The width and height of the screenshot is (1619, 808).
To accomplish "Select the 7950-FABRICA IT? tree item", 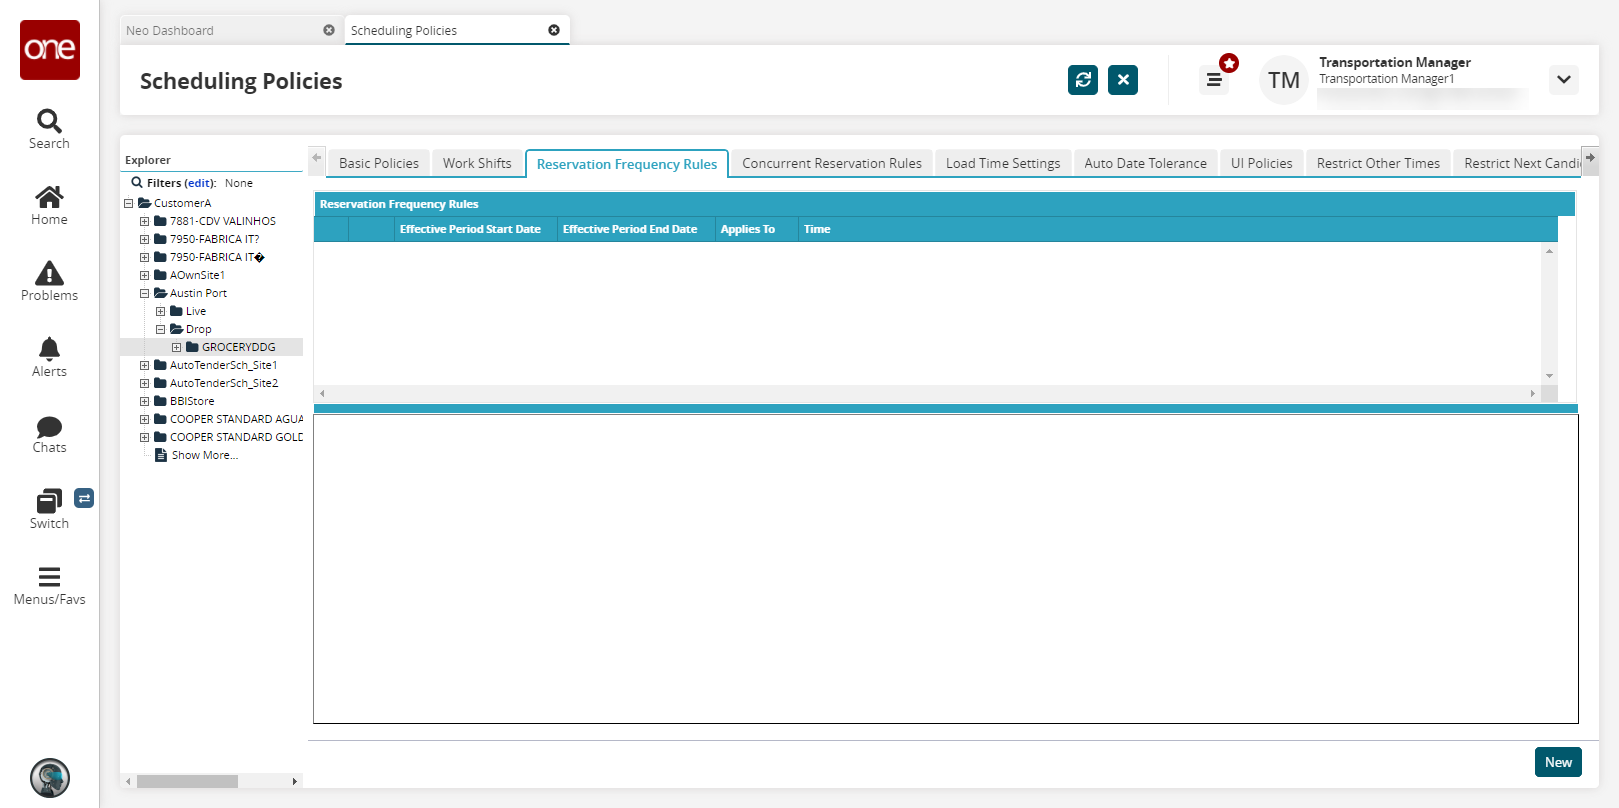I will point(214,239).
